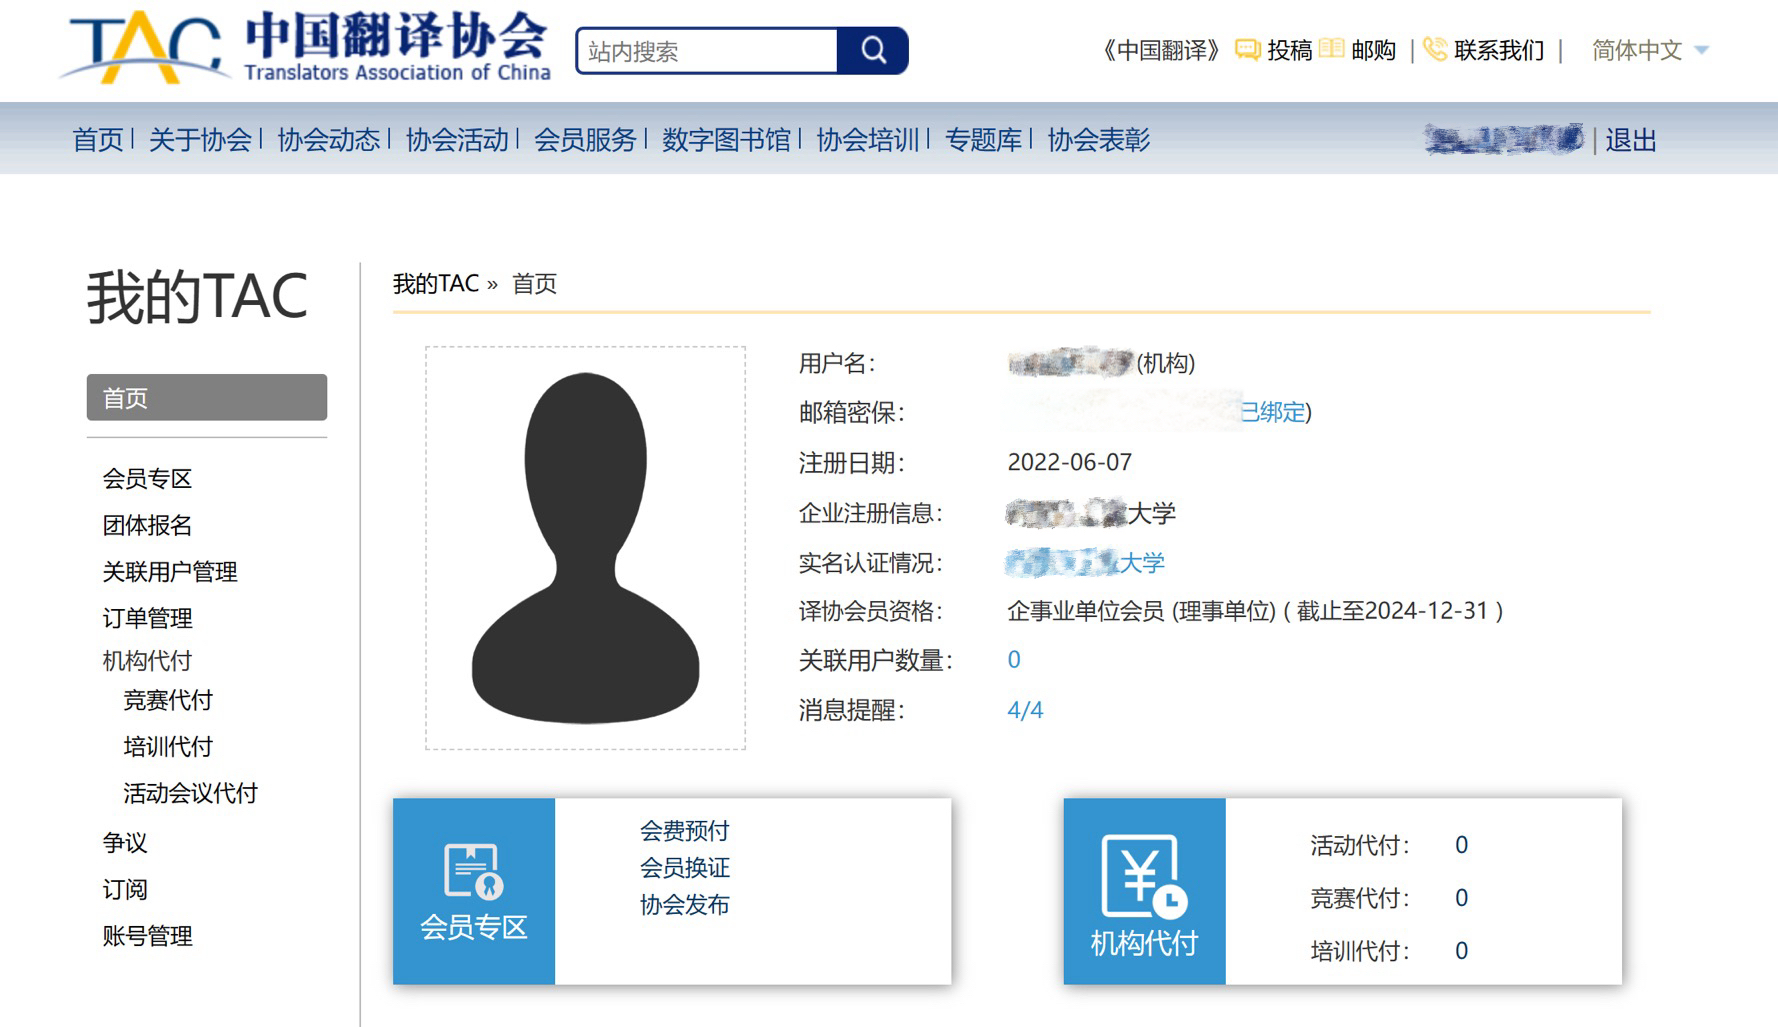Open the 4/4 message reminder link
1778x1027 pixels.
point(1025,710)
